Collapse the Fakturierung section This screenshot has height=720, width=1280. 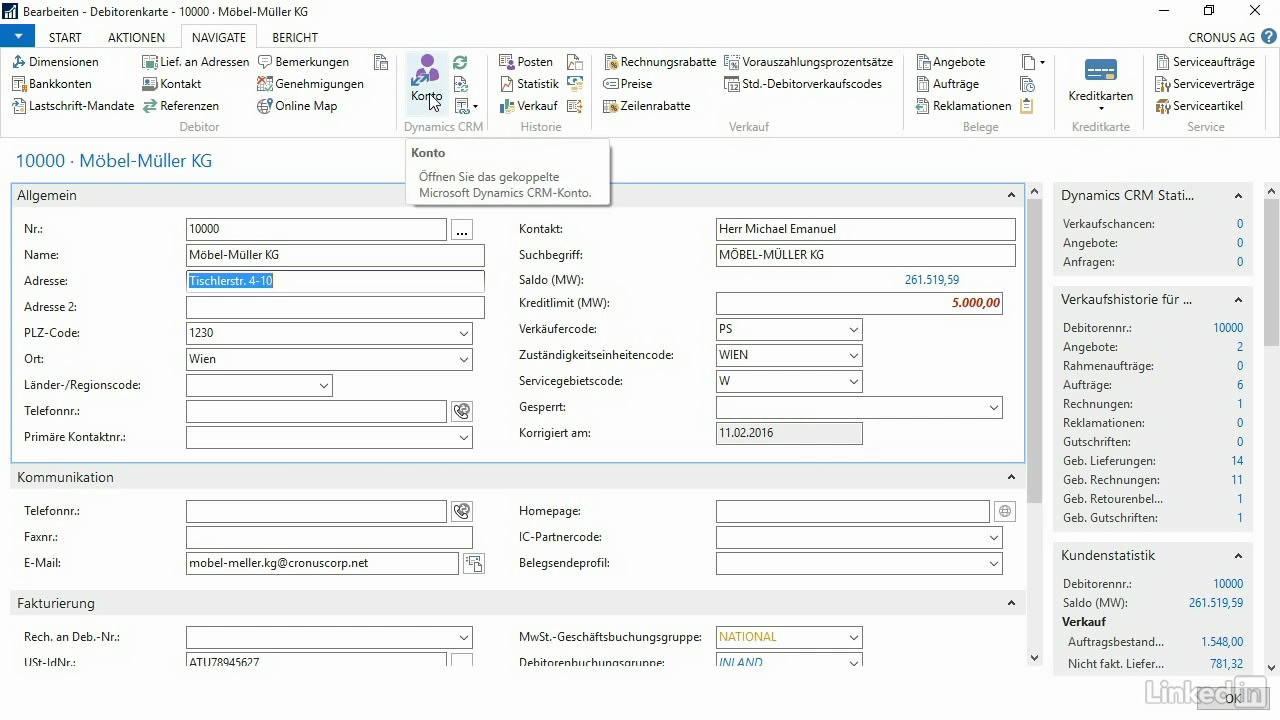[1011, 604]
